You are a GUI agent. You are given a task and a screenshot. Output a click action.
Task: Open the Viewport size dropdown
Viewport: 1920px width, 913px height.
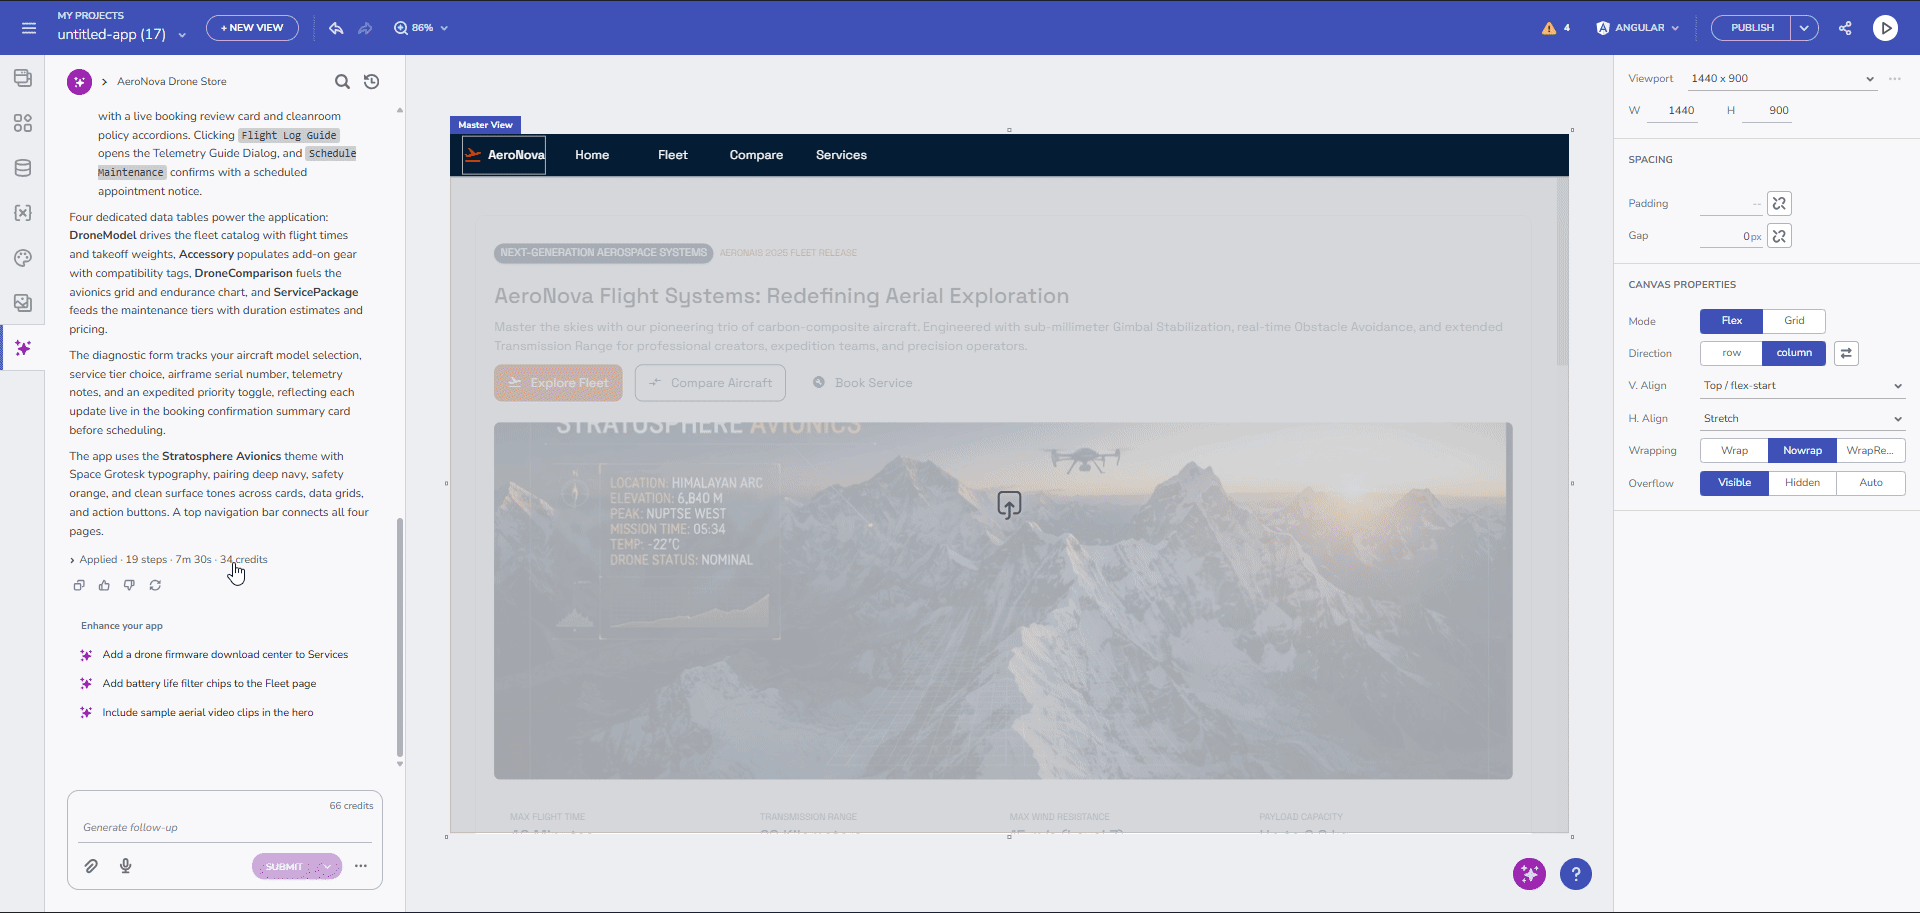[1782, 79]
